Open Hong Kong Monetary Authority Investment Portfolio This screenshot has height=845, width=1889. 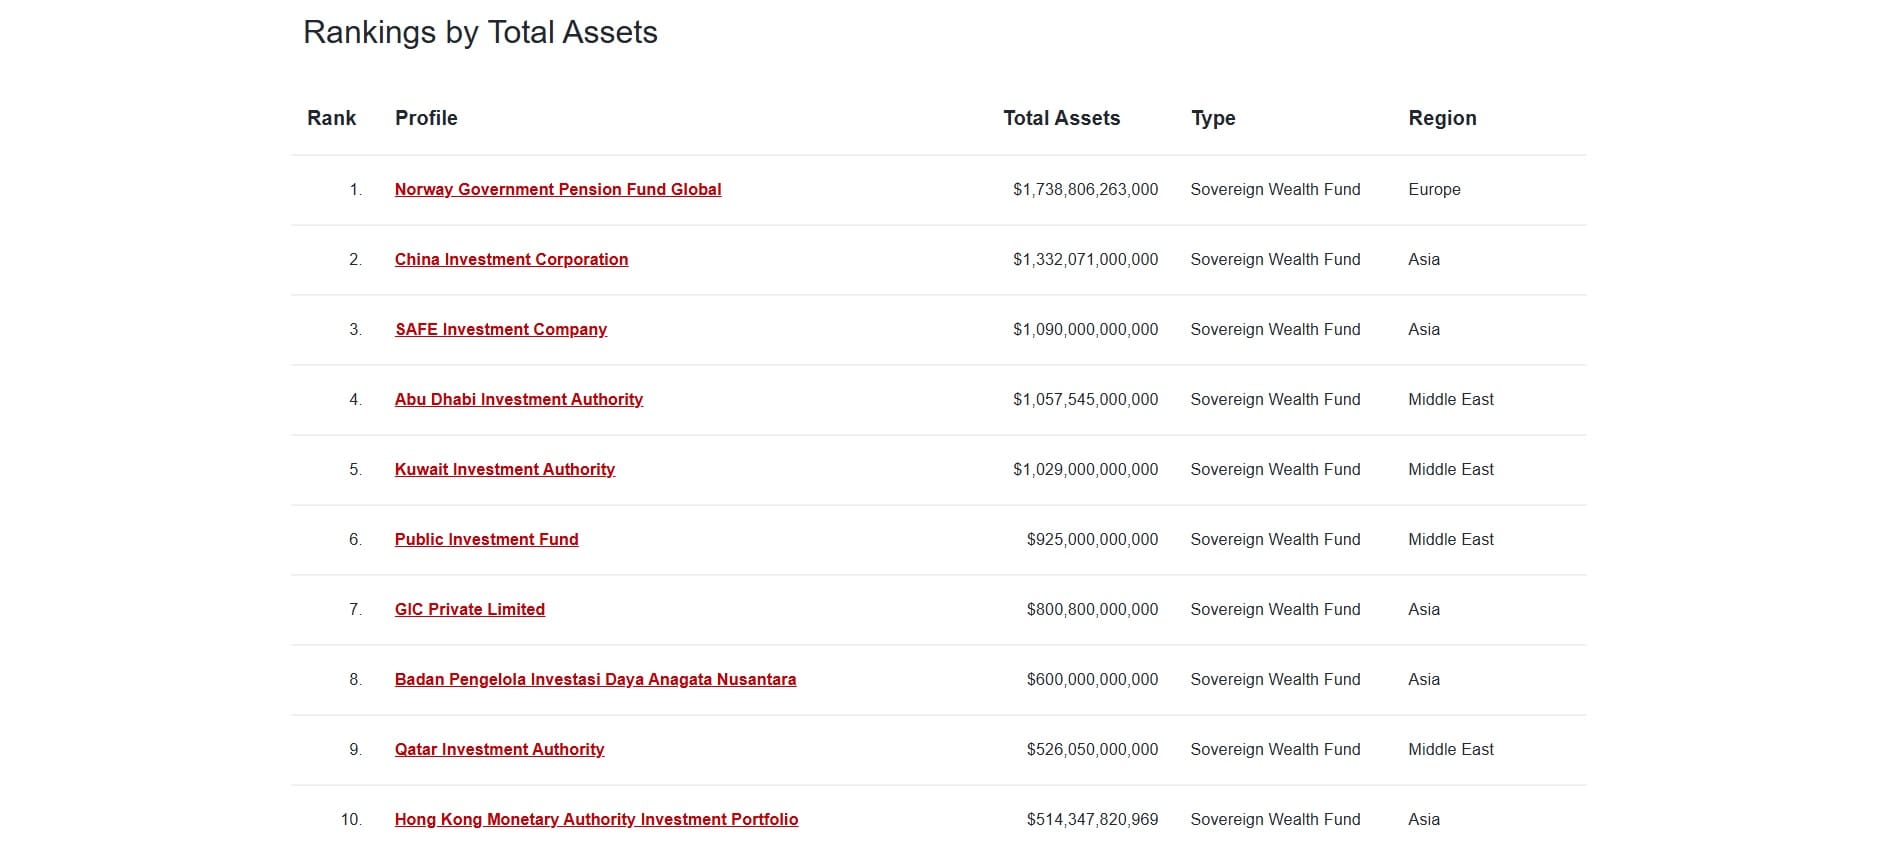pyautogui.click(x=597, y=819)
